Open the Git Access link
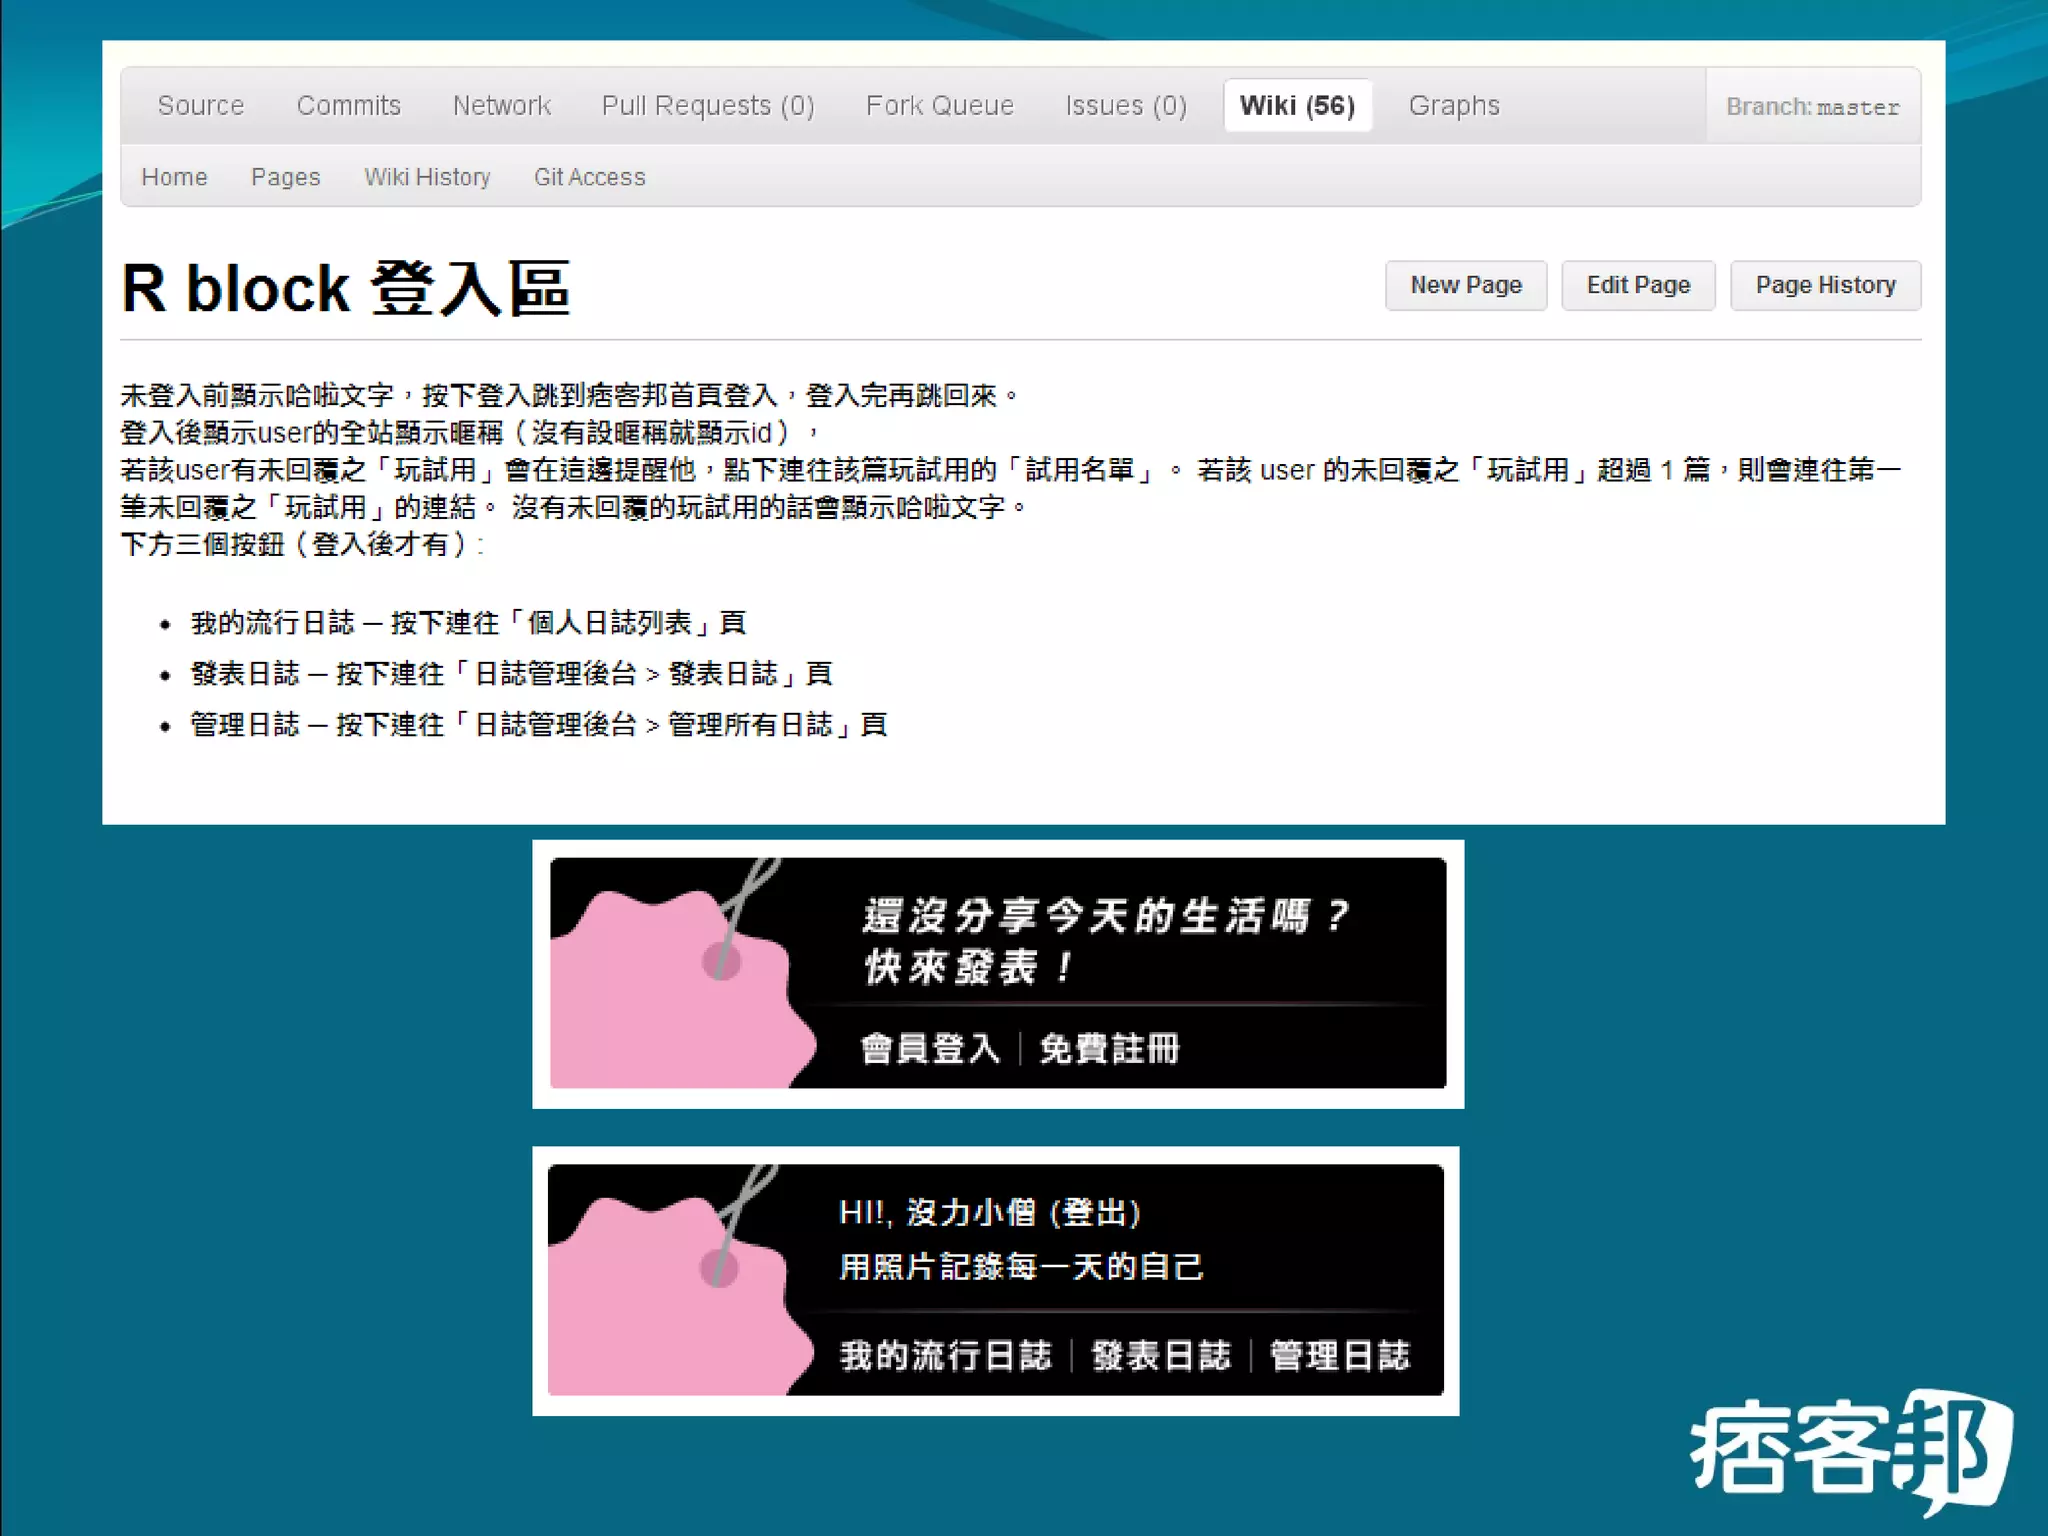This screenshot has height=1536, width=2048. pos(589,177)
